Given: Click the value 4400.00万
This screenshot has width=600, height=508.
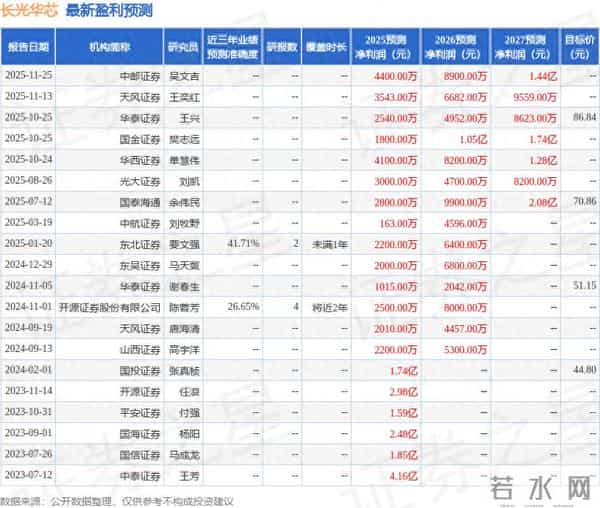Looking at the screenshot, I should pos(395,77).
